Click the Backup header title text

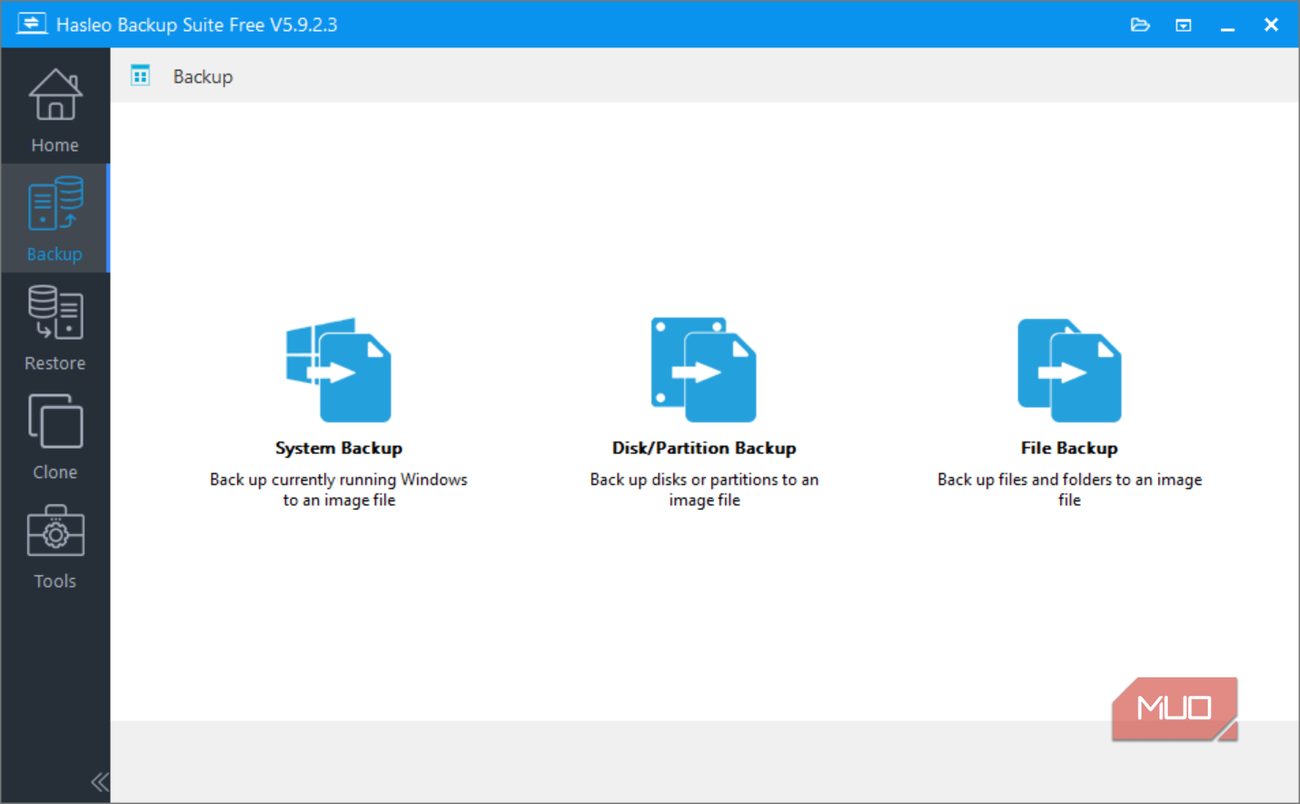[x=203, y=77]
